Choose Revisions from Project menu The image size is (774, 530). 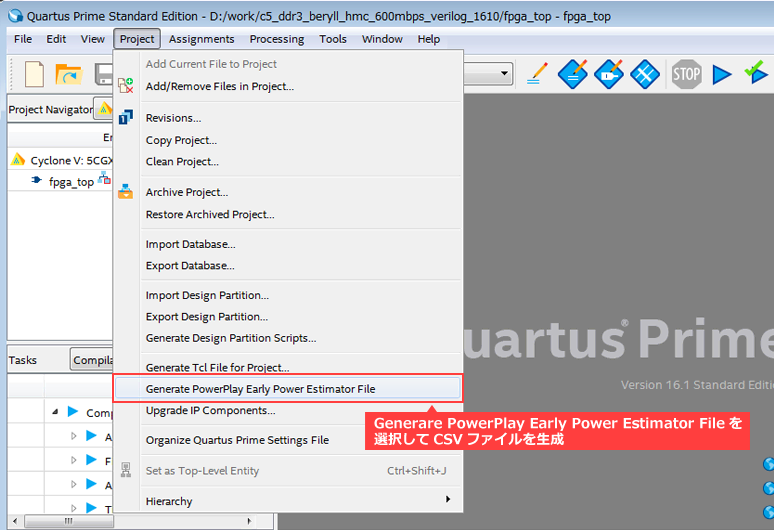coord(288,118)
